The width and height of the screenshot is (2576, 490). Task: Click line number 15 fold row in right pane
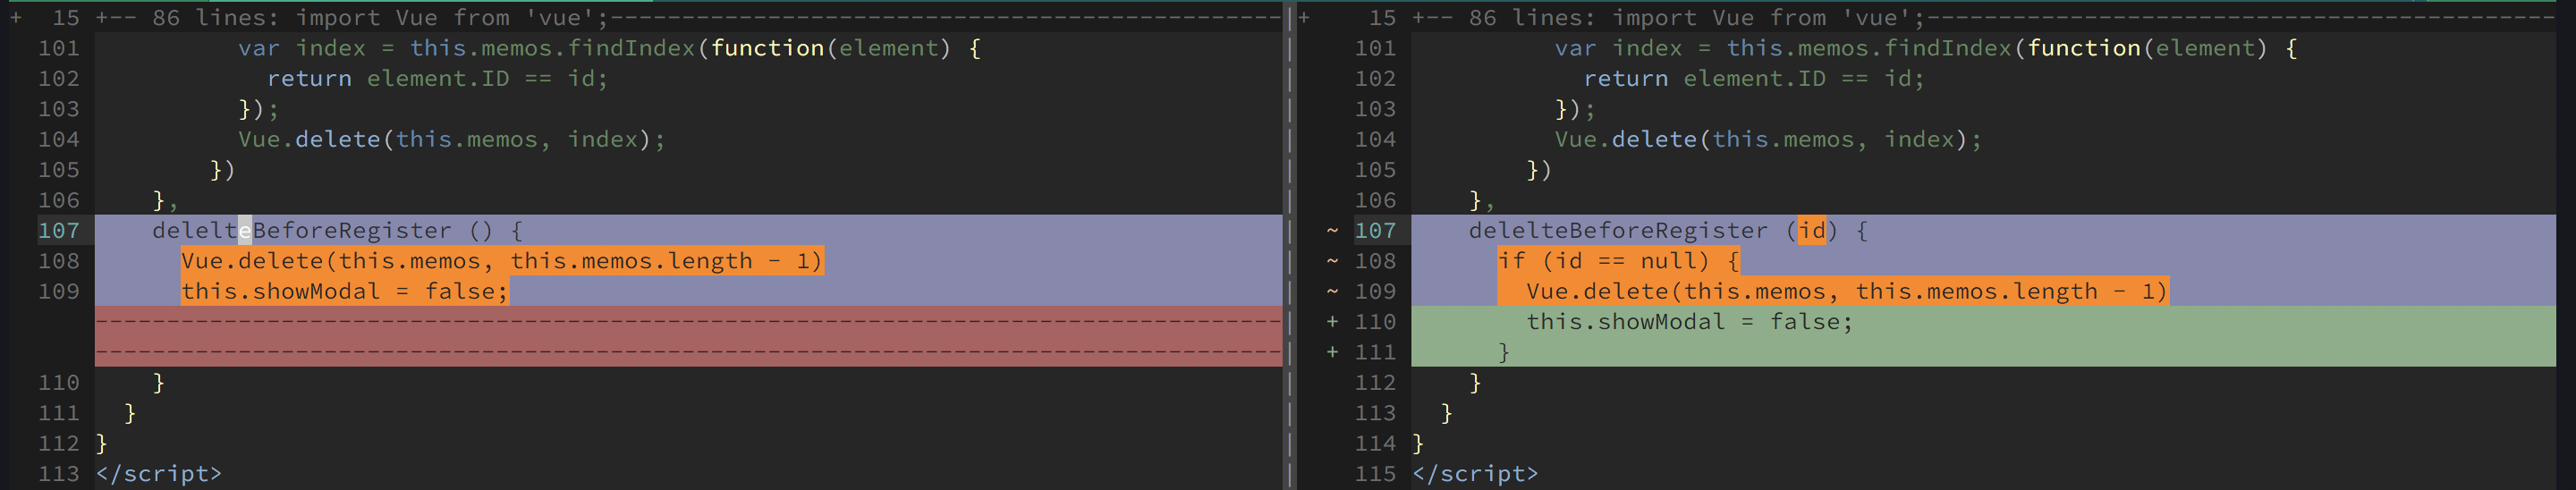point(1382,17)
